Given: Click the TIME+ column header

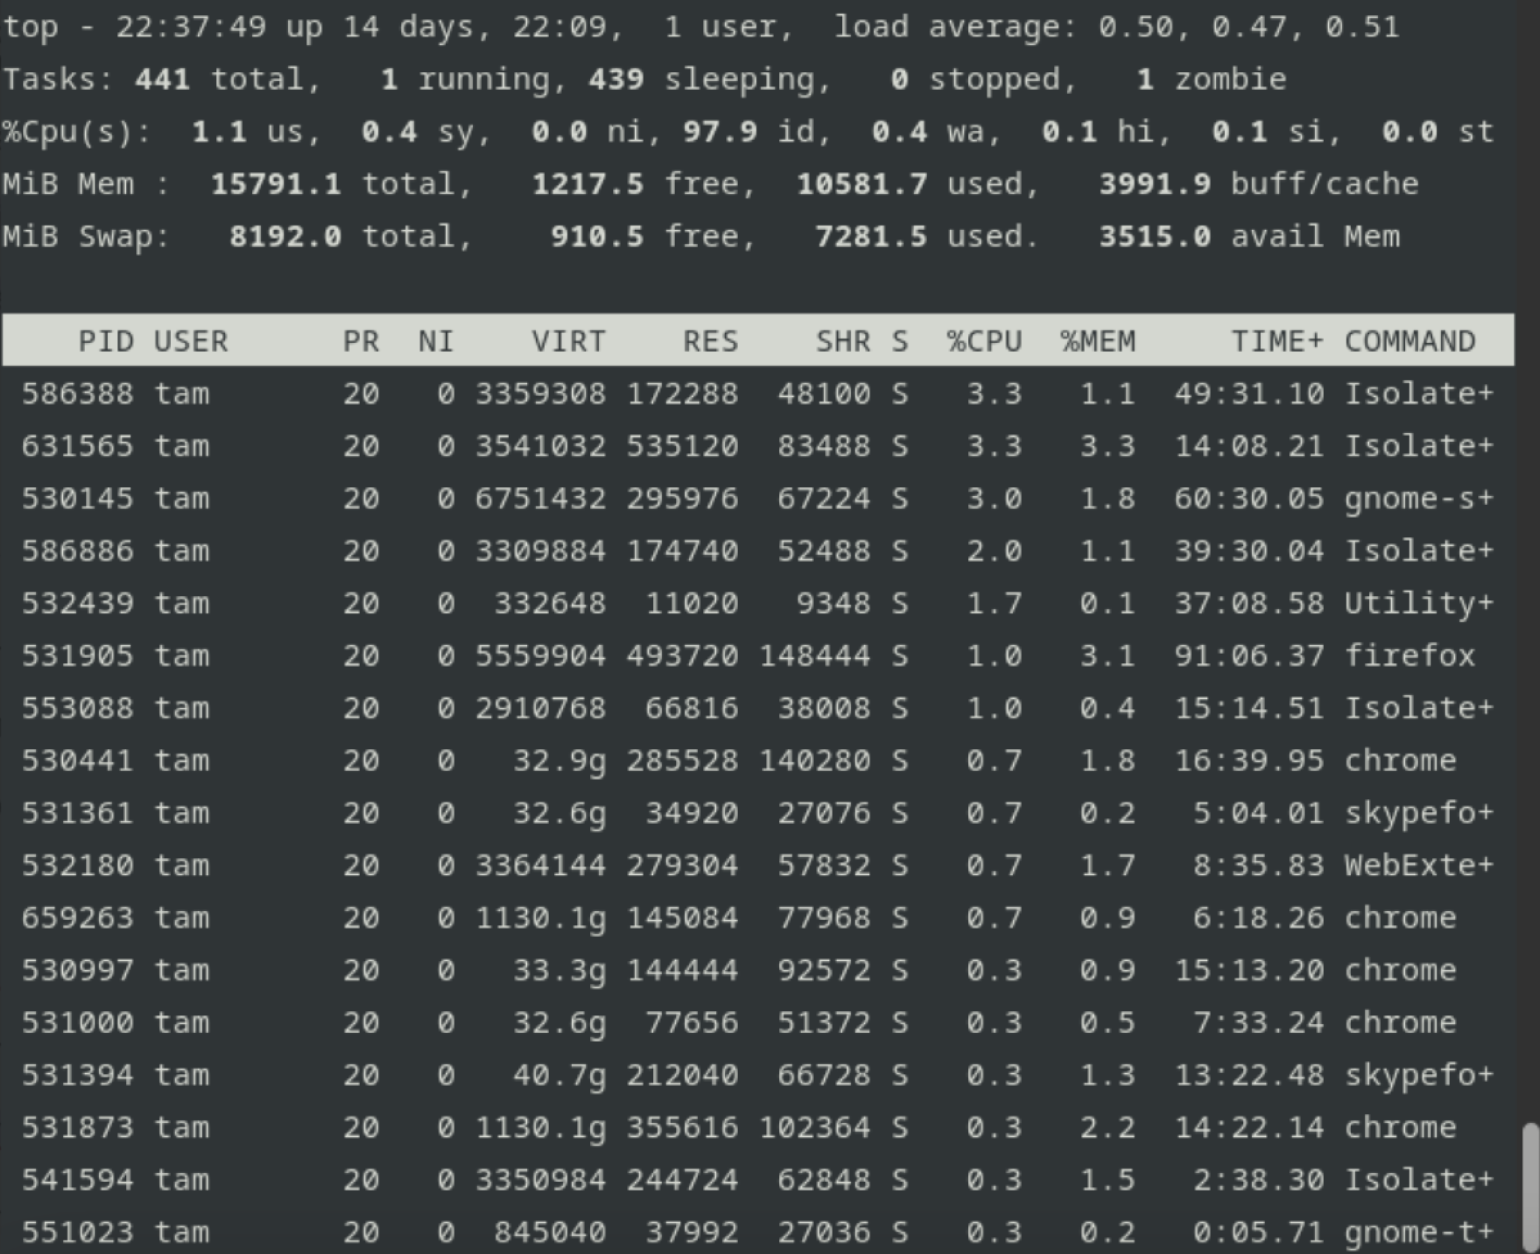Looking at the screenshot, I should pos(1276,342).
